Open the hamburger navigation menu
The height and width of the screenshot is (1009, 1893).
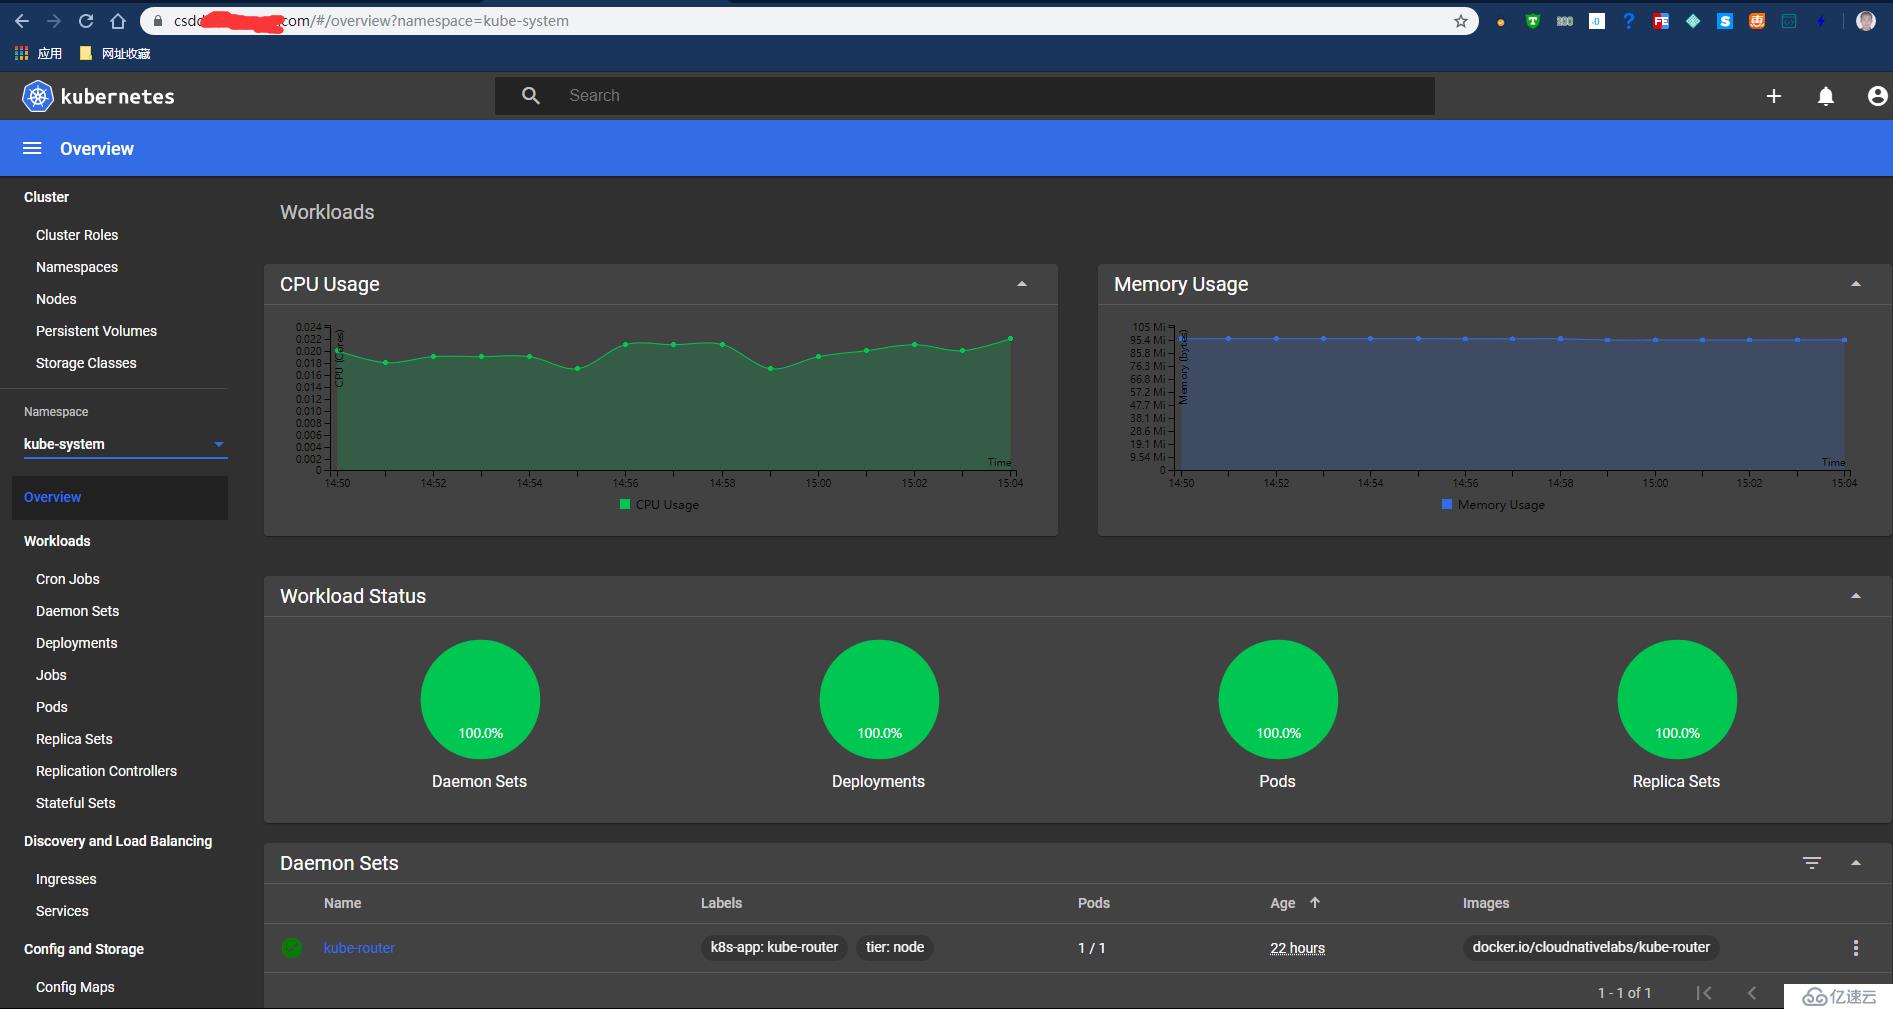[x=32, y=148]
